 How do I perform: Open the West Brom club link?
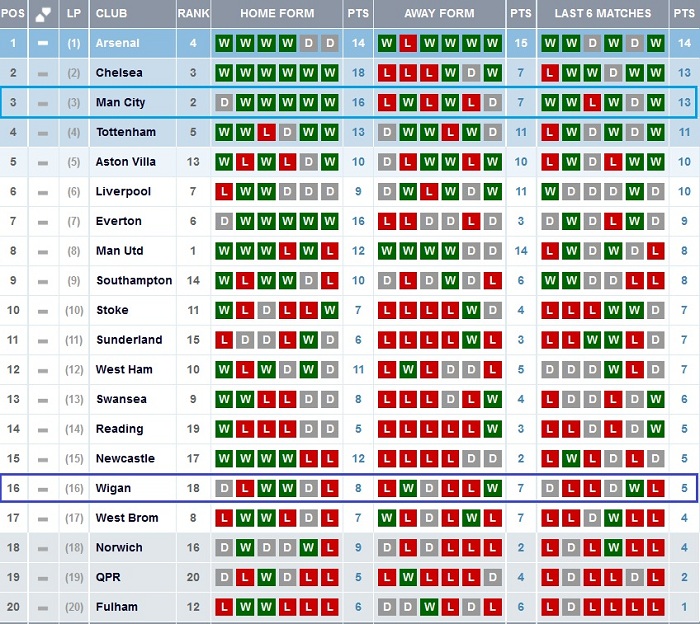(x=127, y=518)
